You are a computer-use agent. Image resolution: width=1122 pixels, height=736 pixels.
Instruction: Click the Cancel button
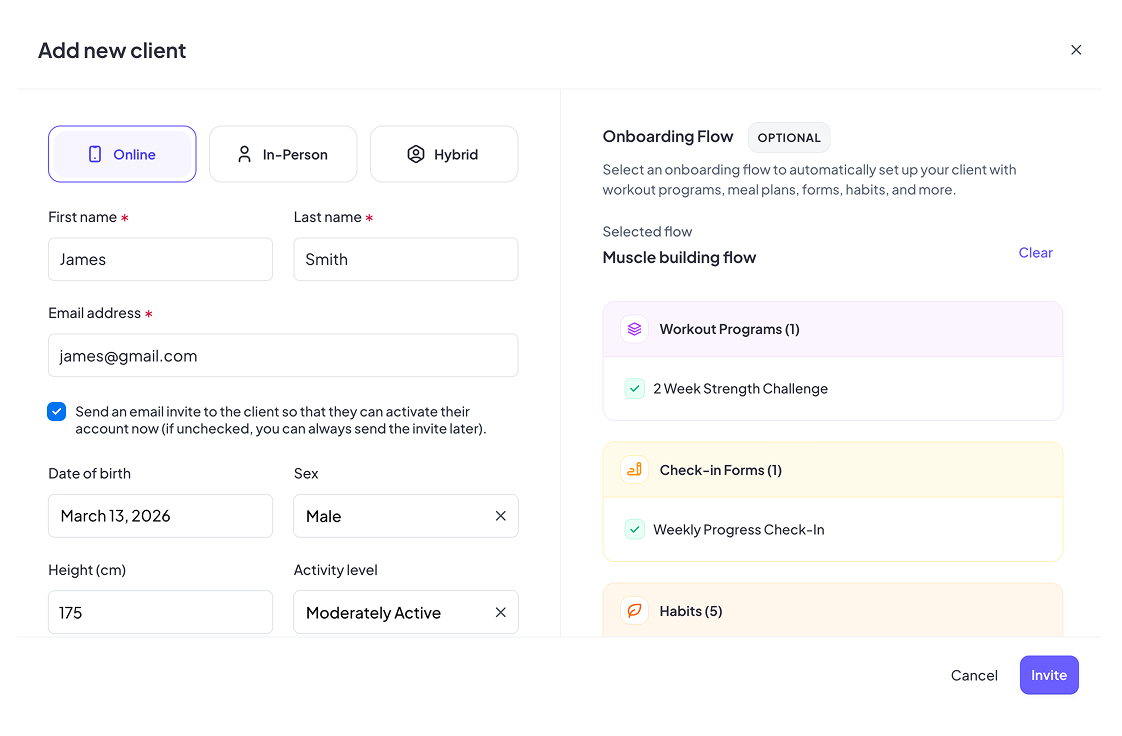click(x=974, y=675)
